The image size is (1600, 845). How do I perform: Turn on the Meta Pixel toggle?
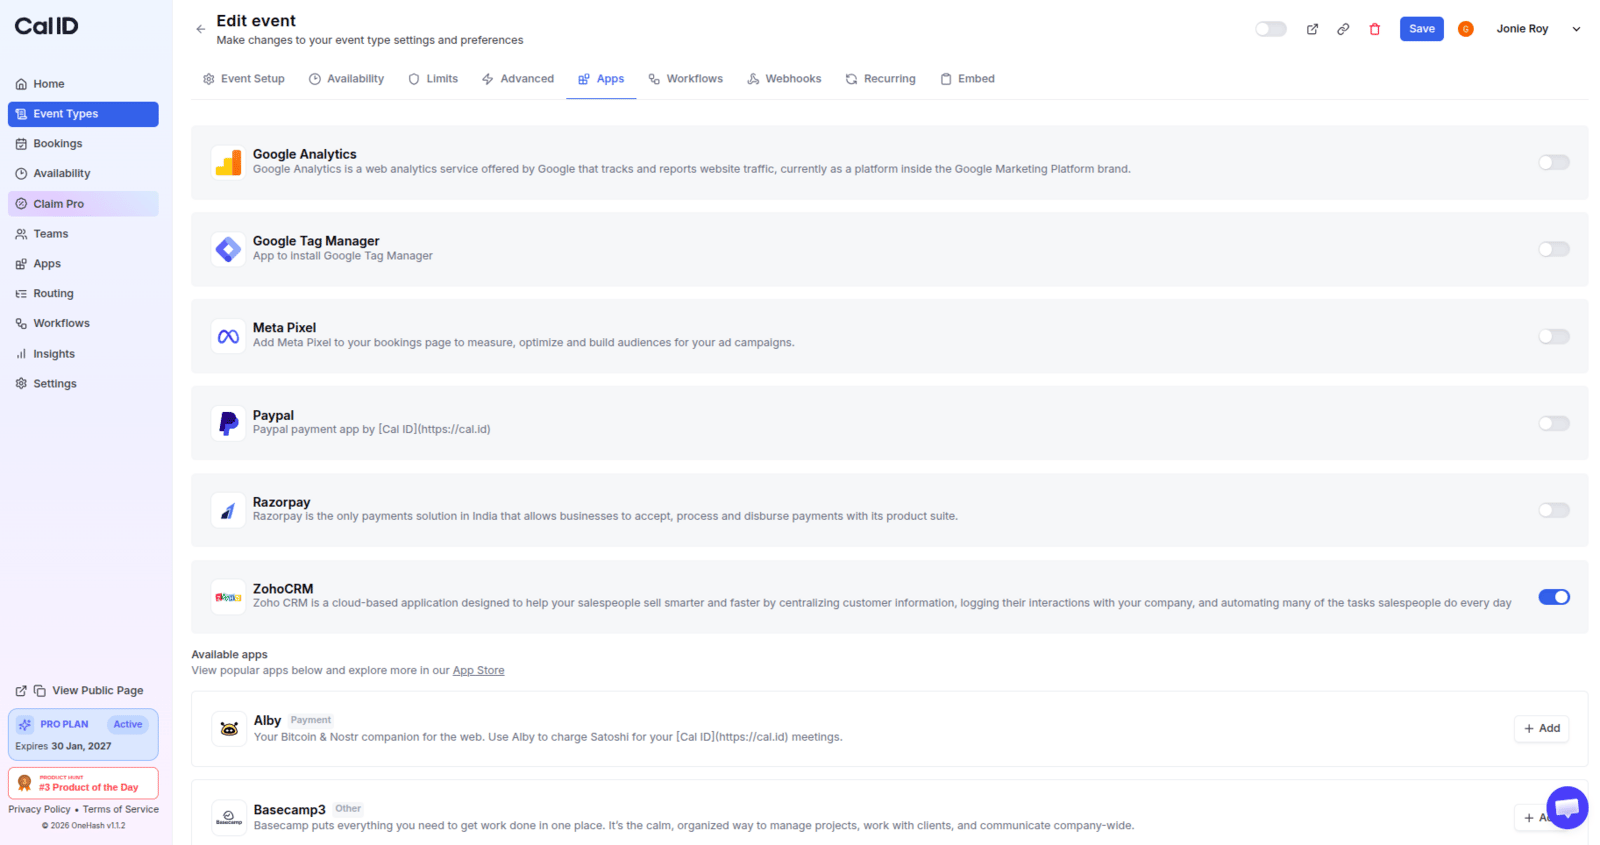1554,336
